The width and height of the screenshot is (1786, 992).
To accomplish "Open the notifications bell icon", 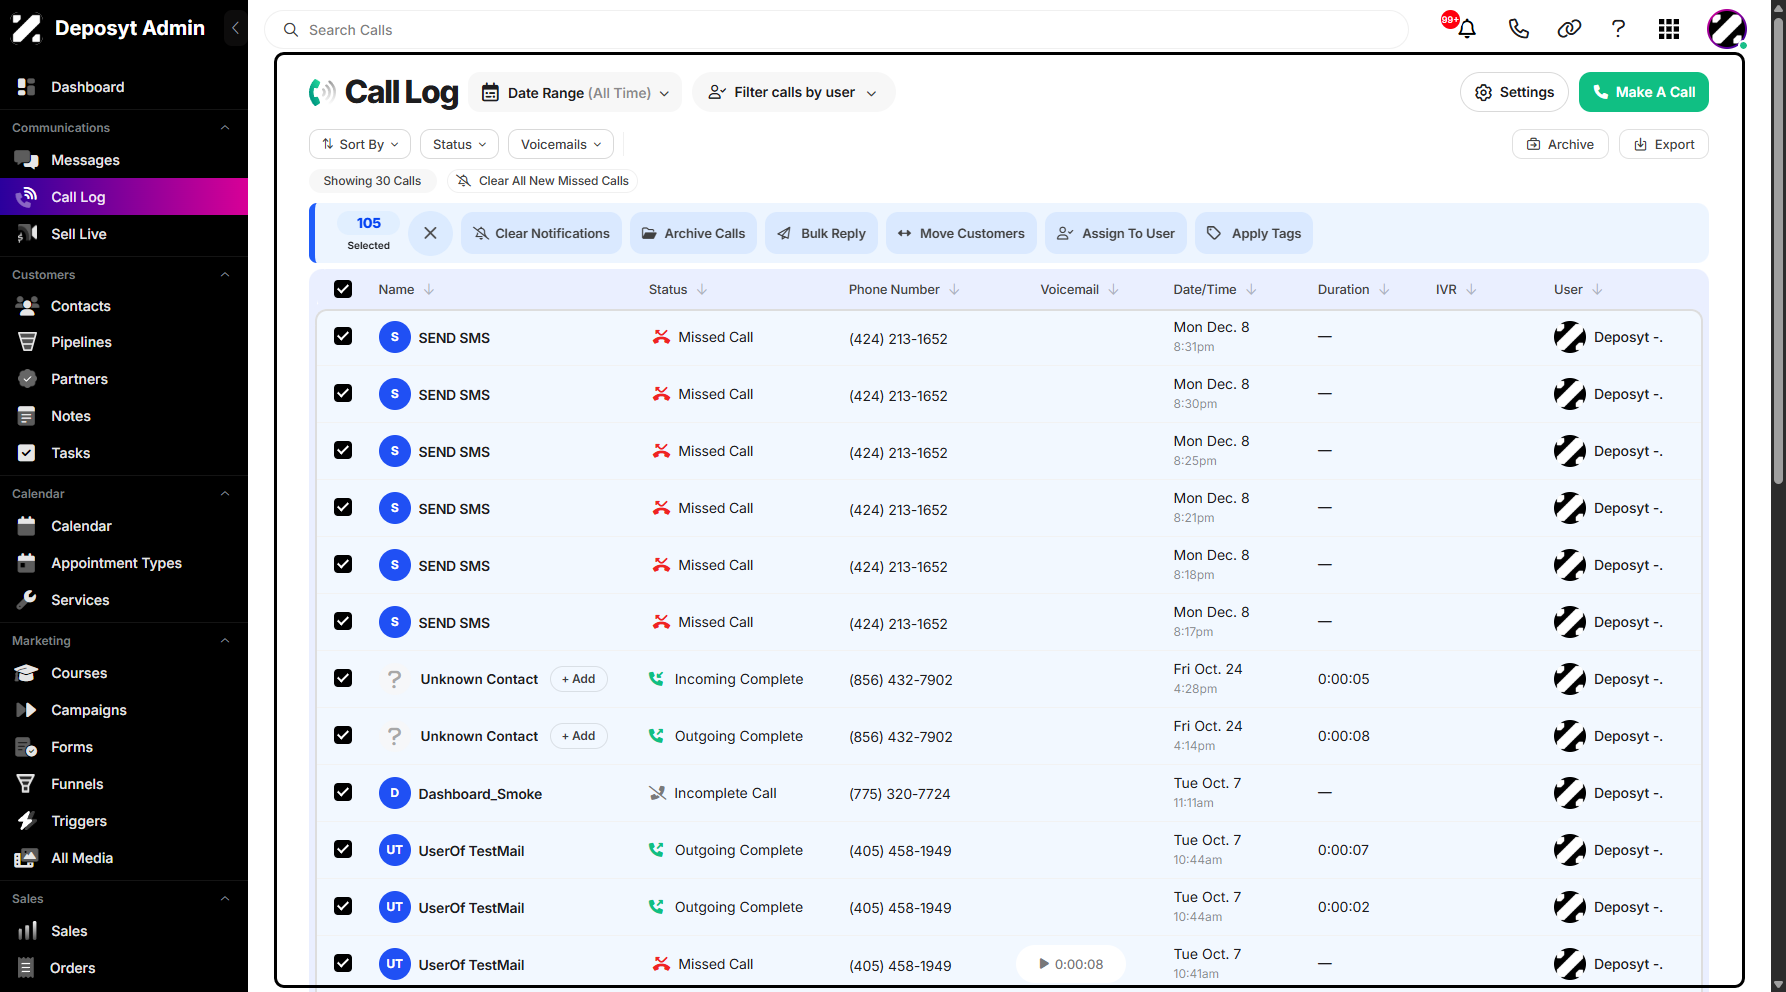I will 1467,29.
